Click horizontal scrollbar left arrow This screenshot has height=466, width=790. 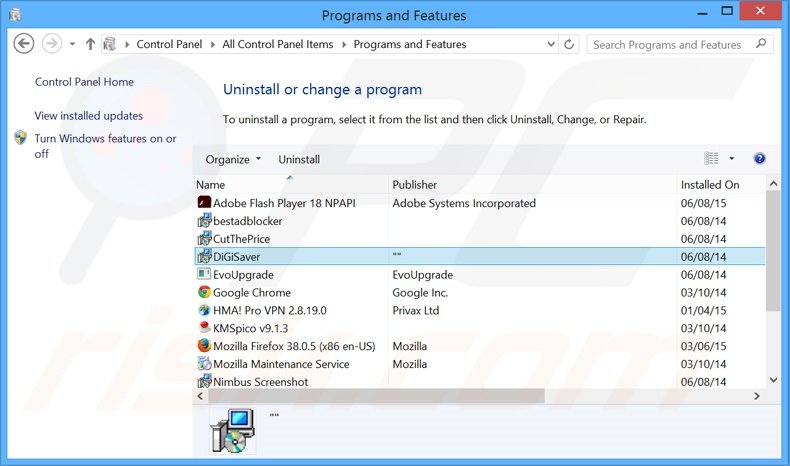[200, 396]
